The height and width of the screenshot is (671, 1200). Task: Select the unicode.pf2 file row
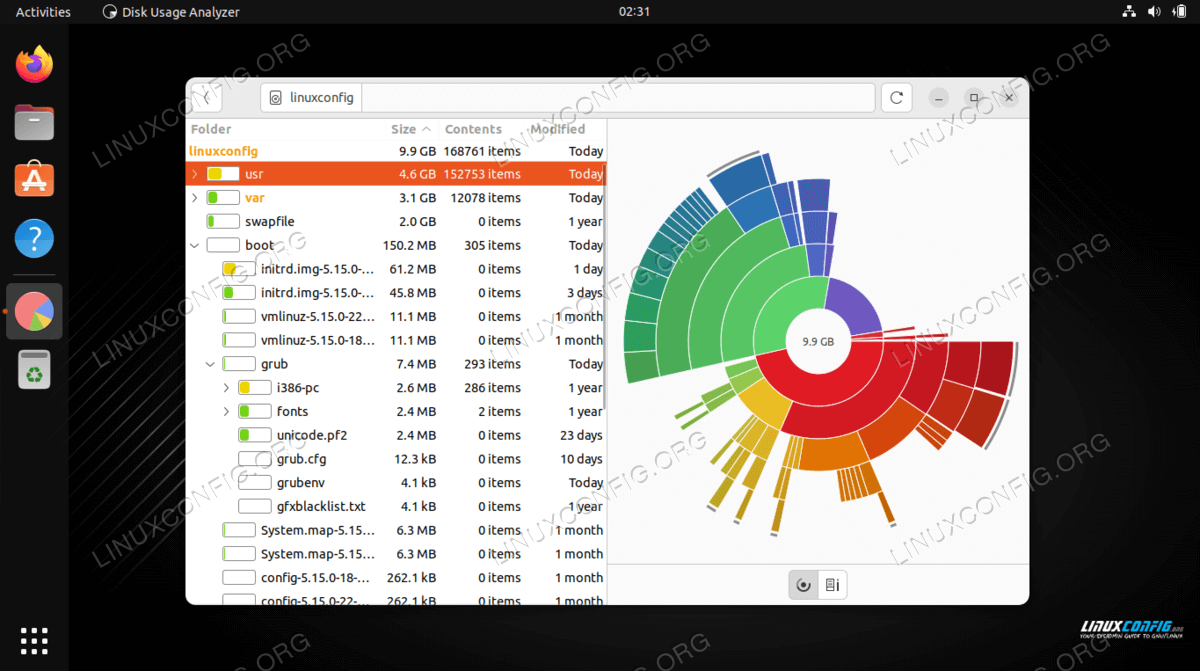tap(396, 435)
